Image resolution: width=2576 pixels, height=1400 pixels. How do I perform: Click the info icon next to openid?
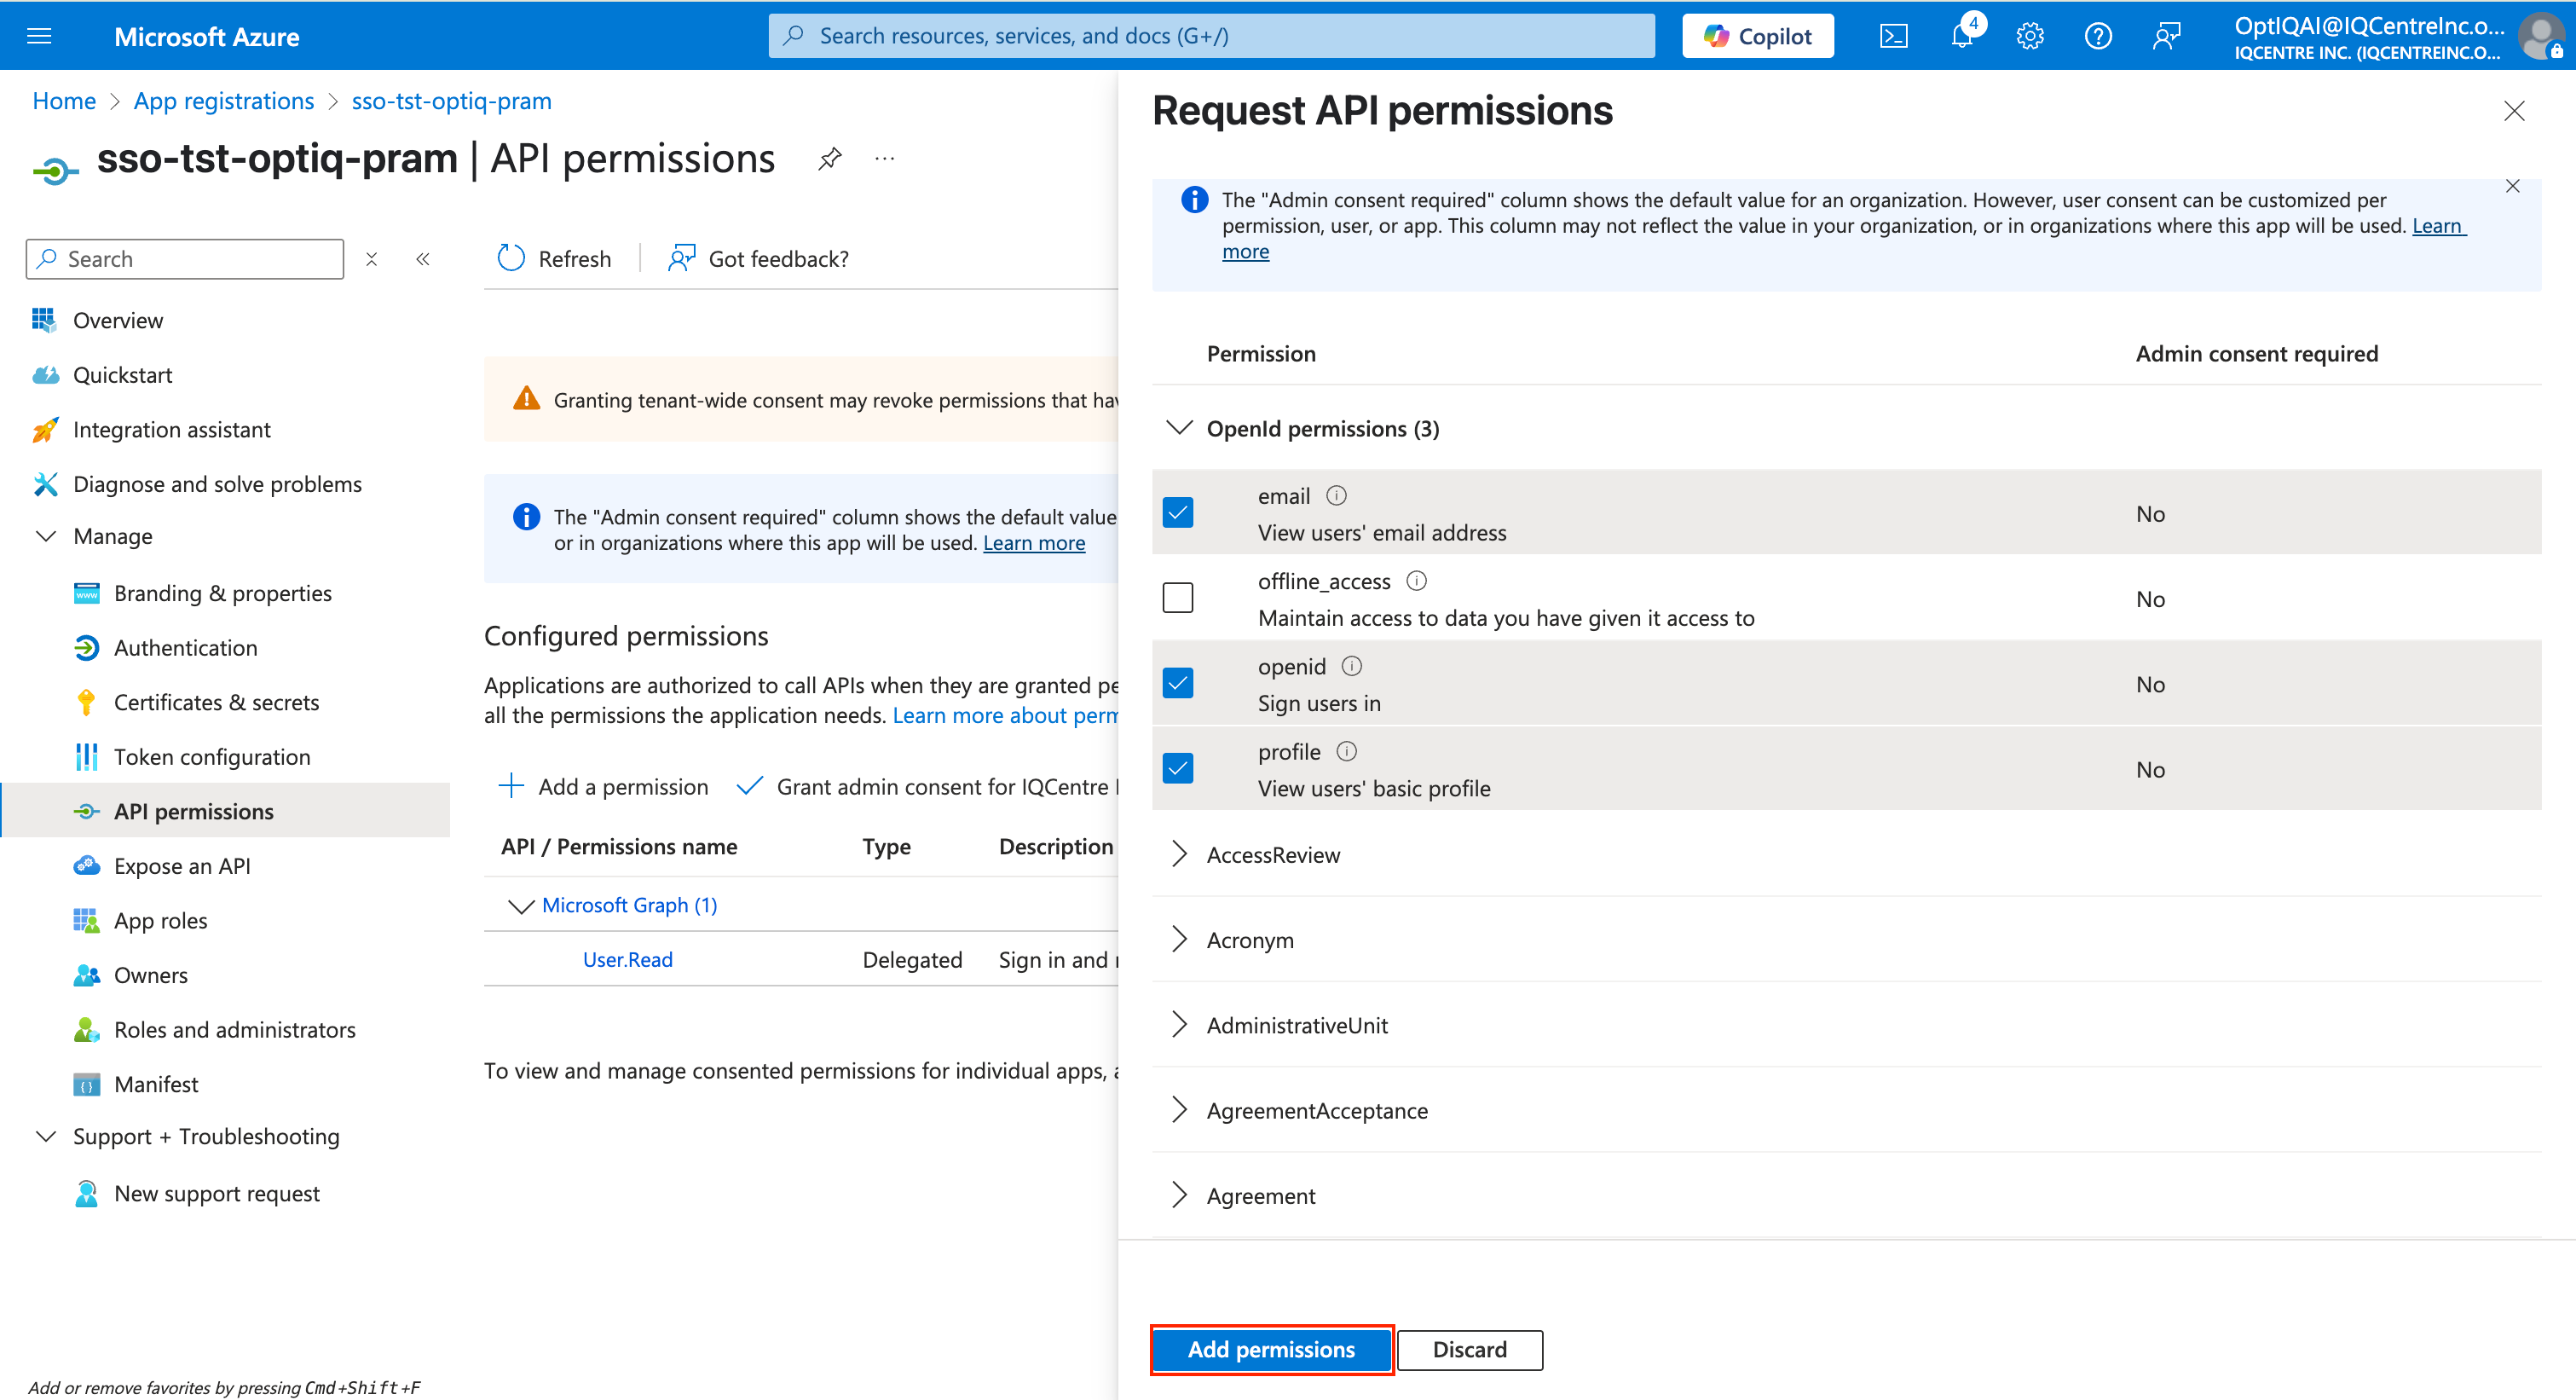click(x=1352, y=666)
